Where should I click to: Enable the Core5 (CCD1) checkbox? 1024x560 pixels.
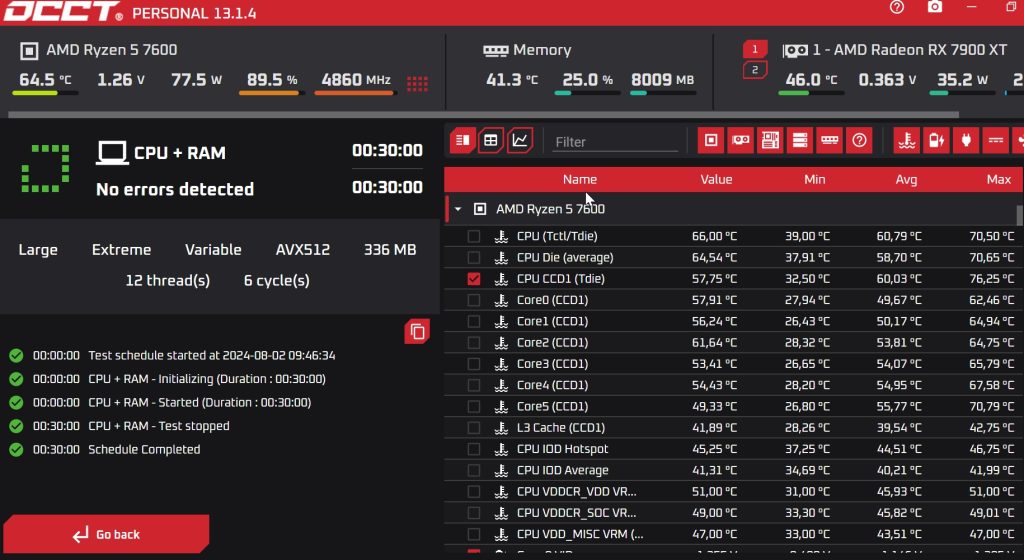[x=473, y=407]
